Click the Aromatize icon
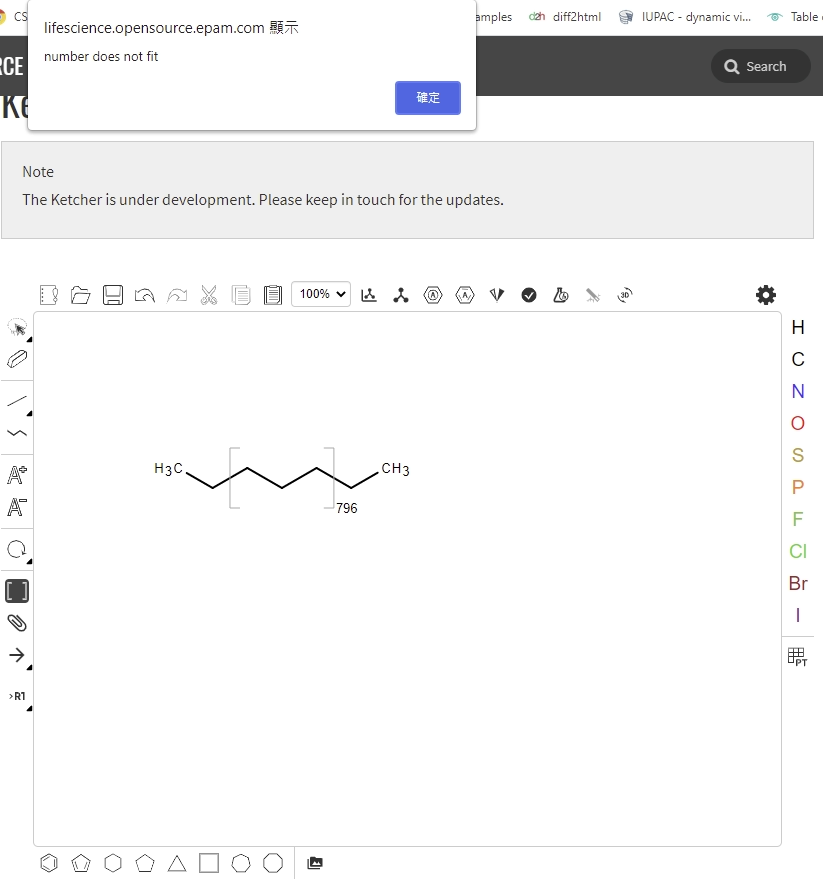The width and height of the screenshot is (823, 885). click(x=433, y=295)
